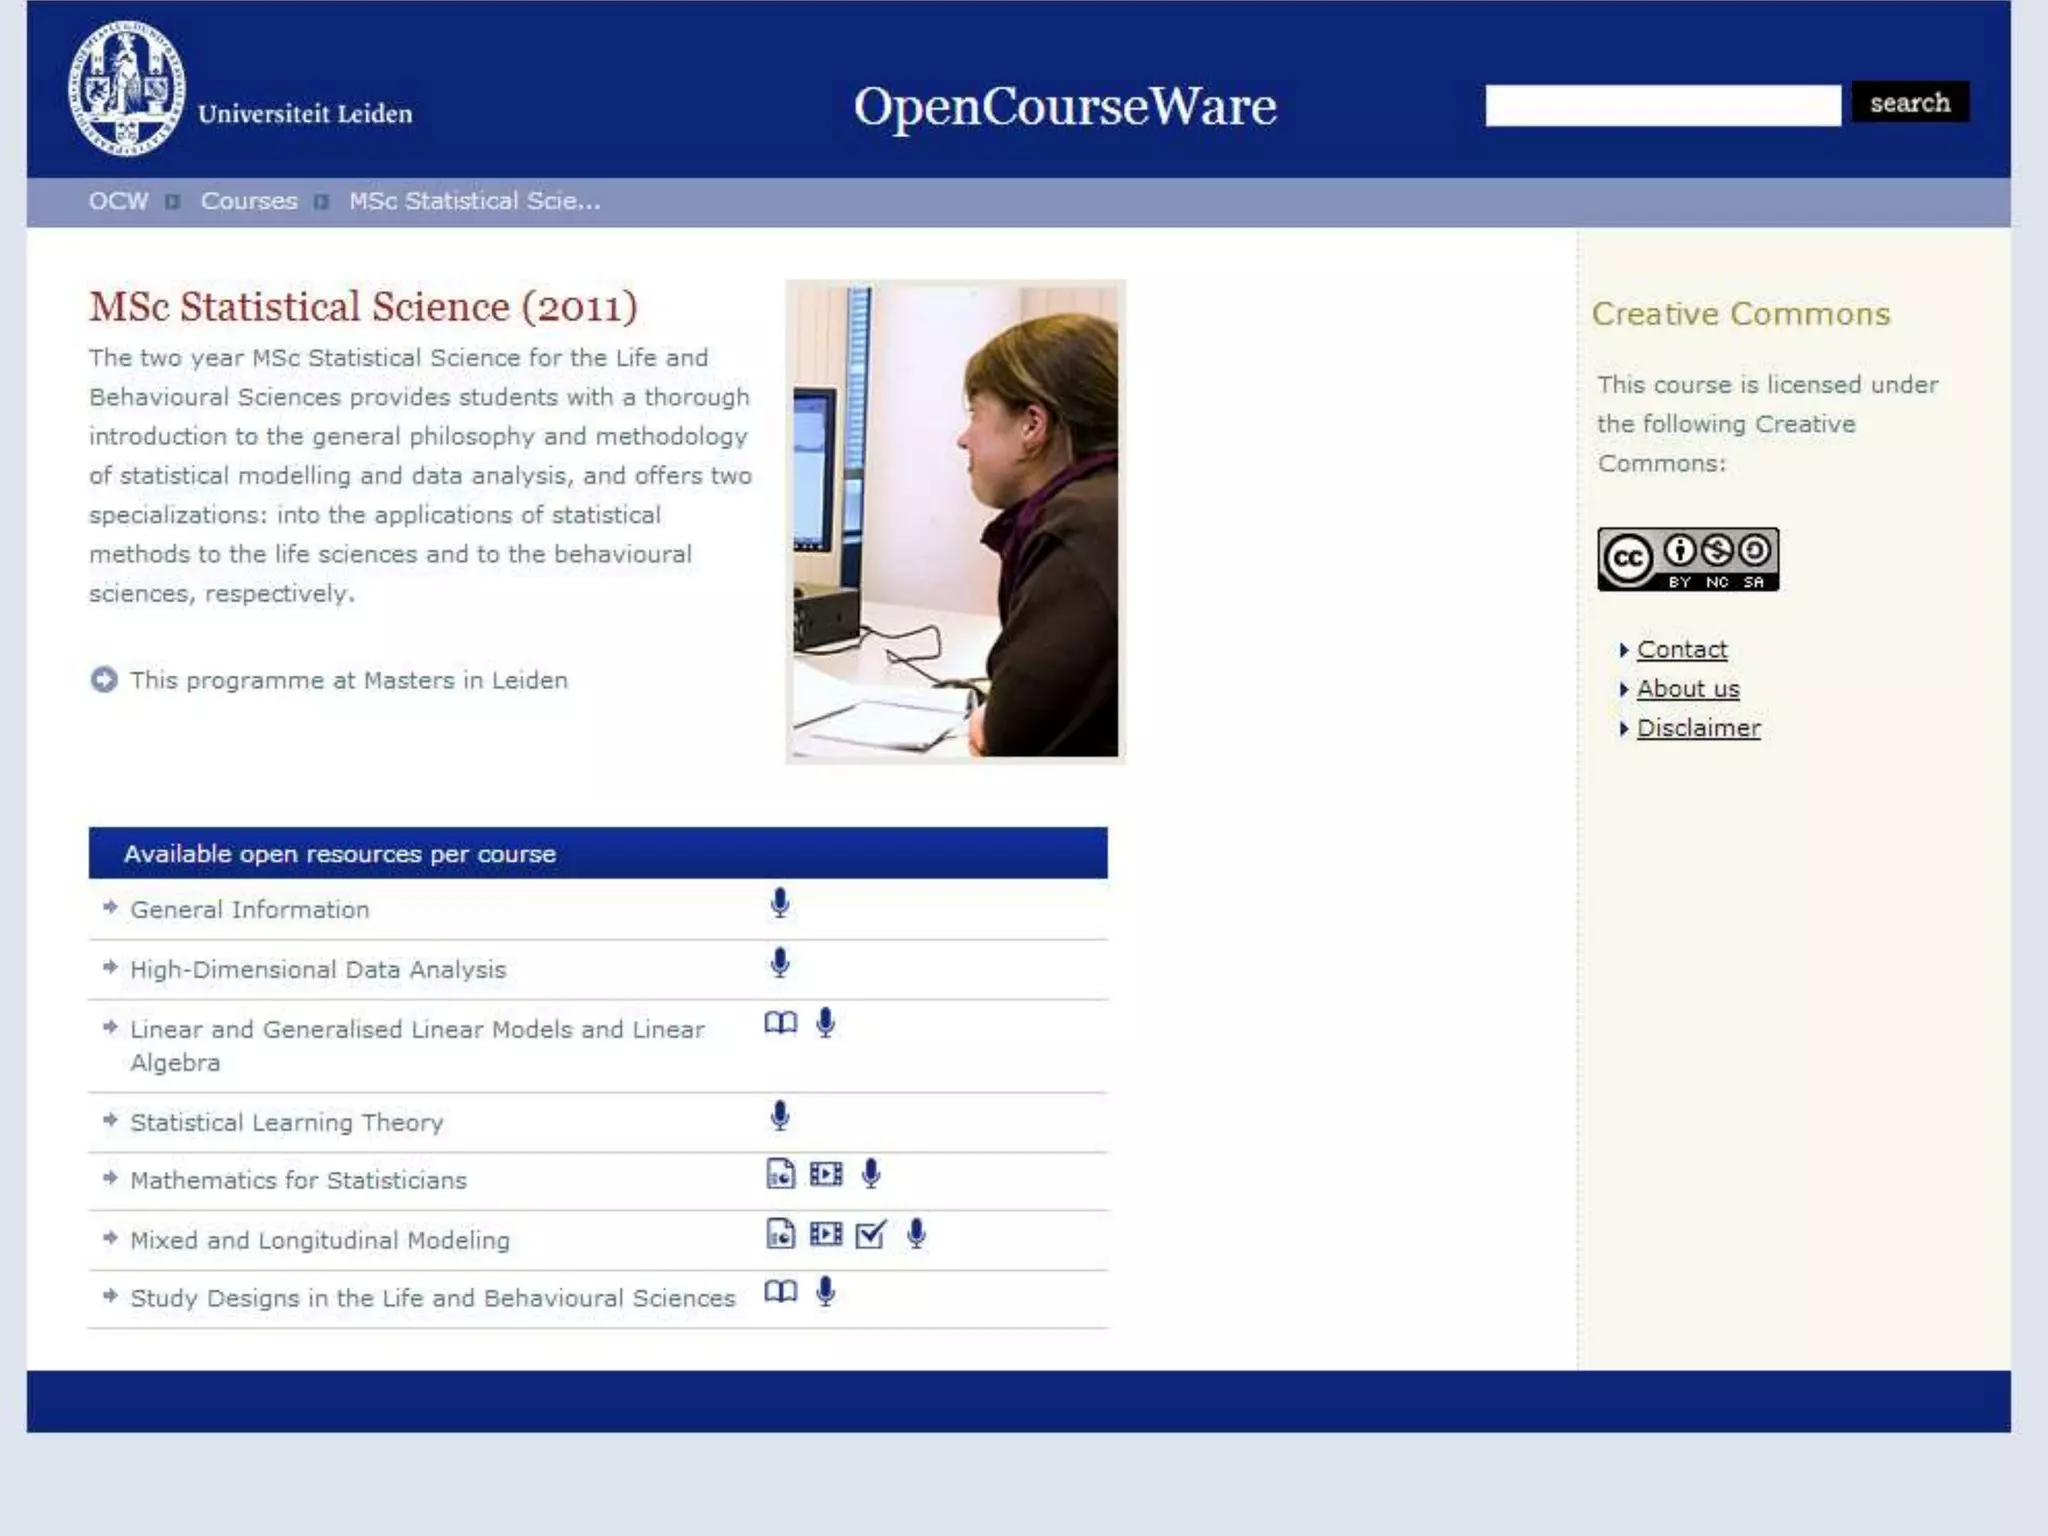
Task: Open book icon for Study Designs course
Action: click(780, 1292)
